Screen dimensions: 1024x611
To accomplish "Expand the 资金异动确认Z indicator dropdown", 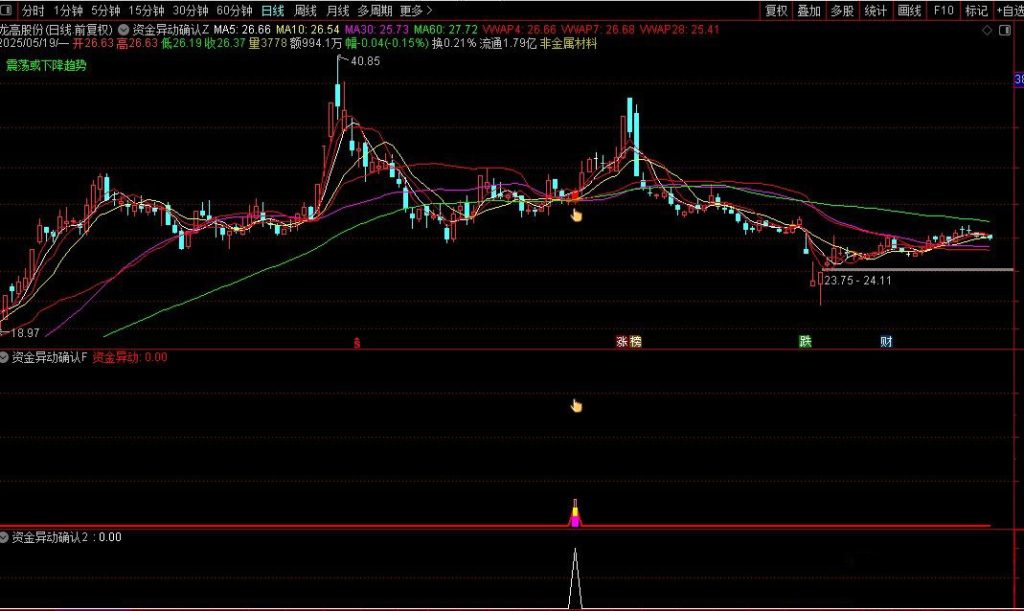I will (x=123, y=30).
